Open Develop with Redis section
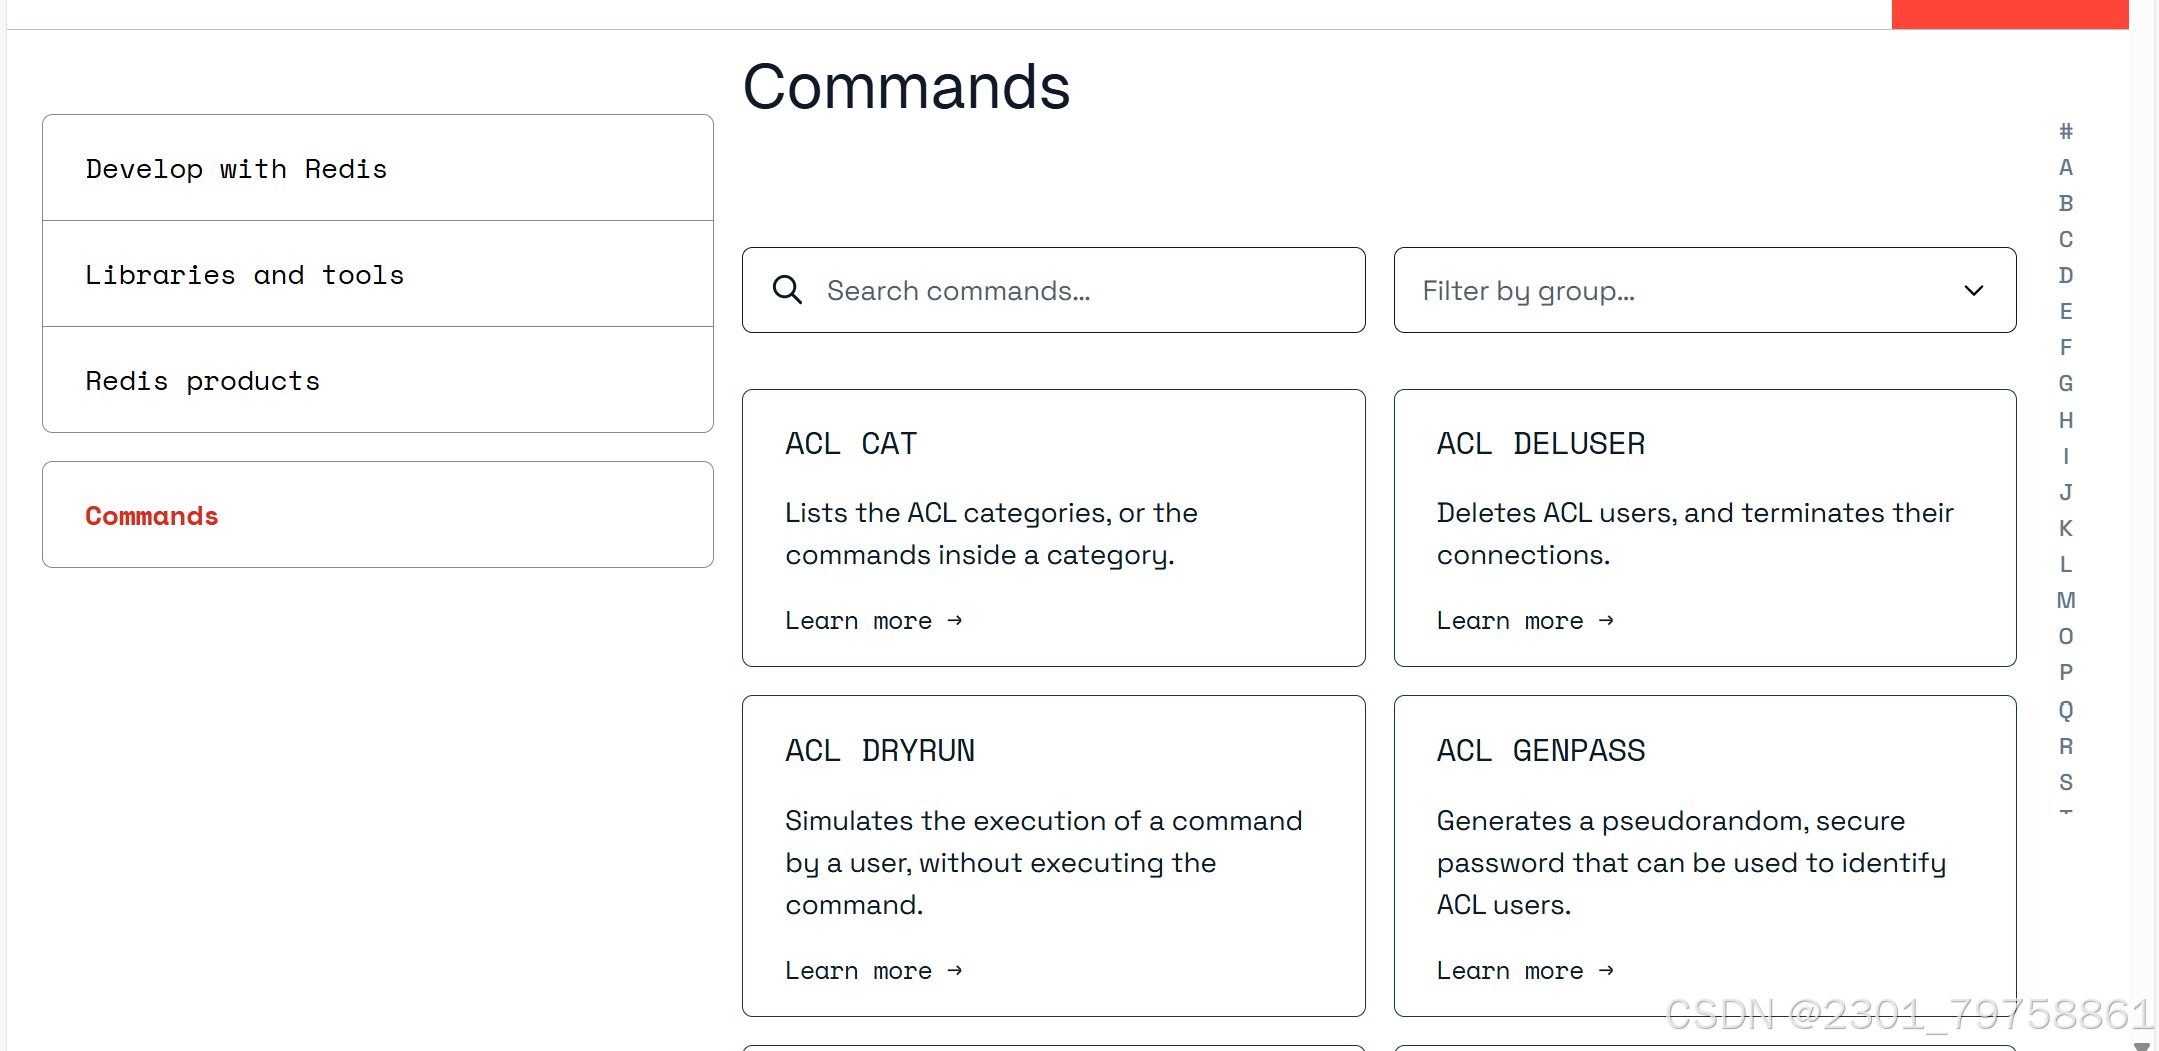This screenshot has height=1051, width=2159. [x=236, y=169]
